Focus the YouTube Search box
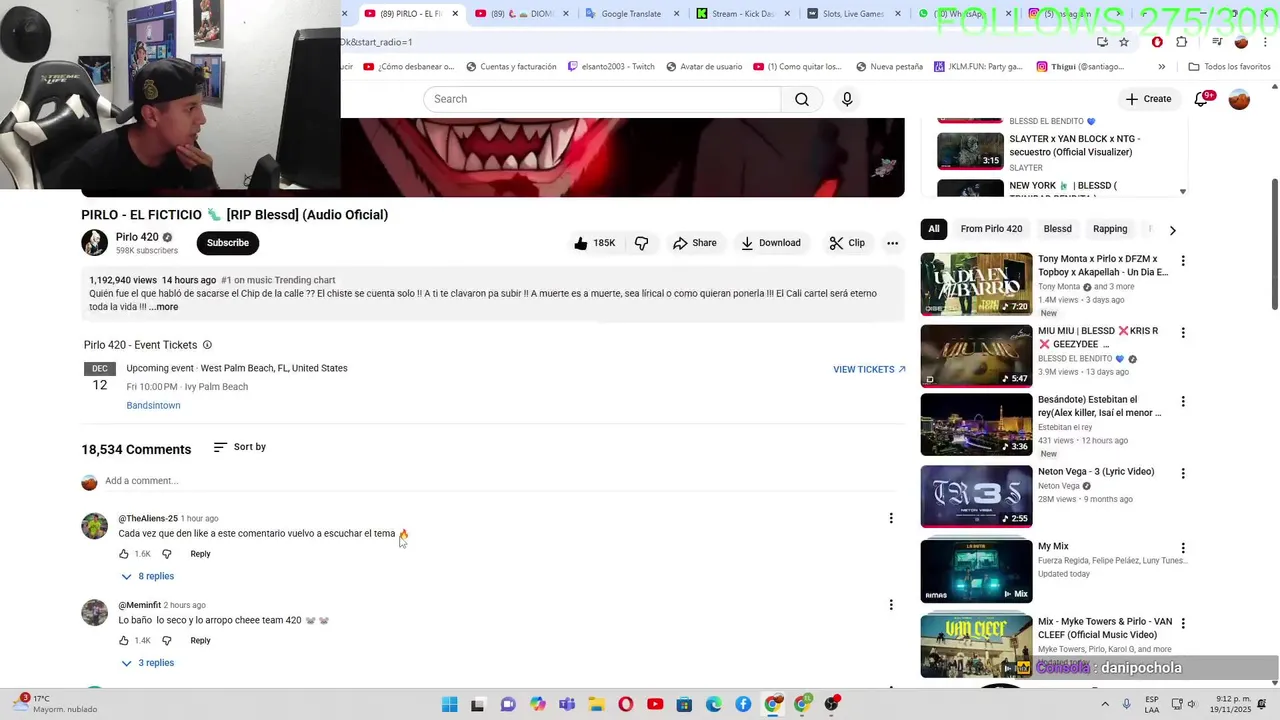Screen dimensions: 1280x720 pyautogui.click(x=602, y=99)
